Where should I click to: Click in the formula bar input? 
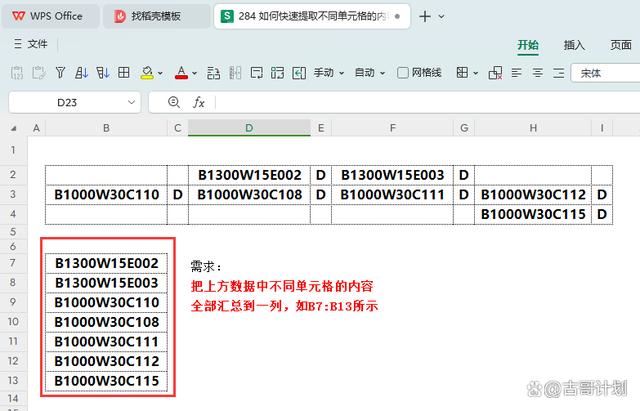427,102
